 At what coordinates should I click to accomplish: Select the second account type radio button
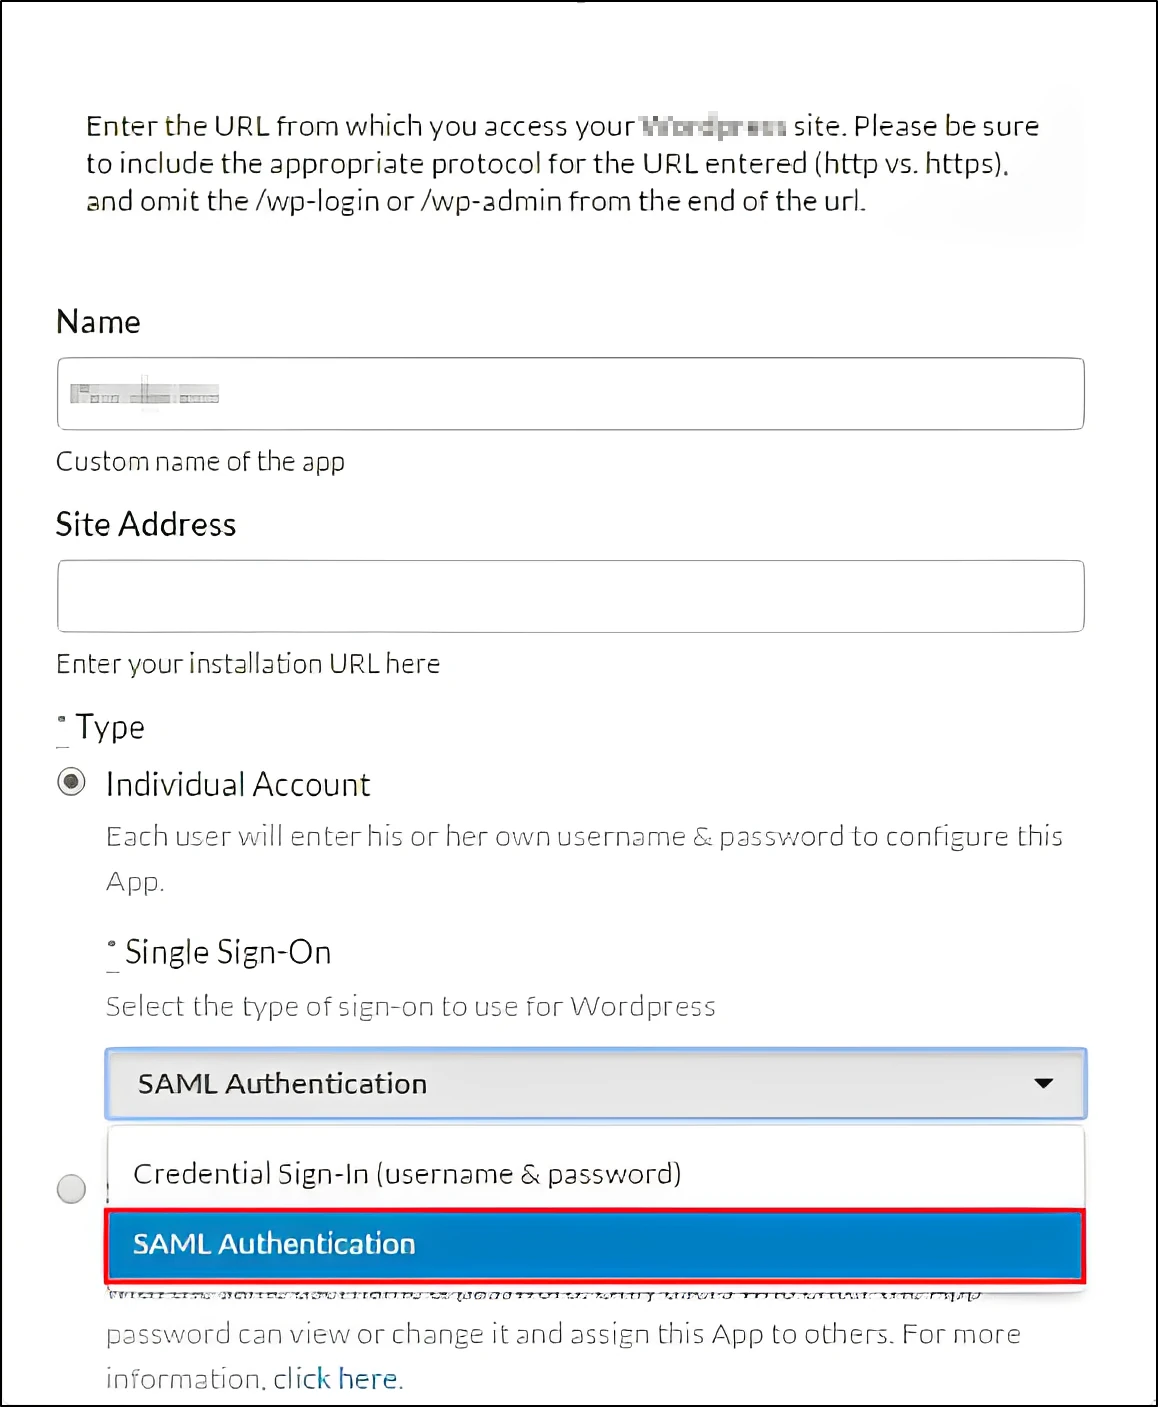tap(71, 1189)
